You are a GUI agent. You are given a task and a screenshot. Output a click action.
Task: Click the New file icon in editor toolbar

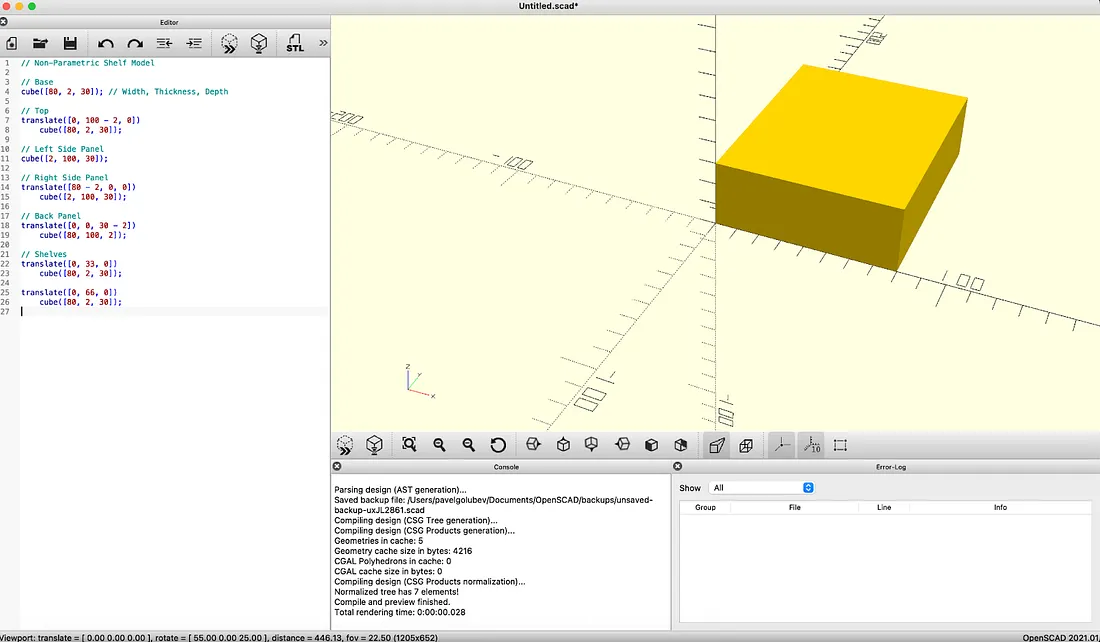coord(12,44)
